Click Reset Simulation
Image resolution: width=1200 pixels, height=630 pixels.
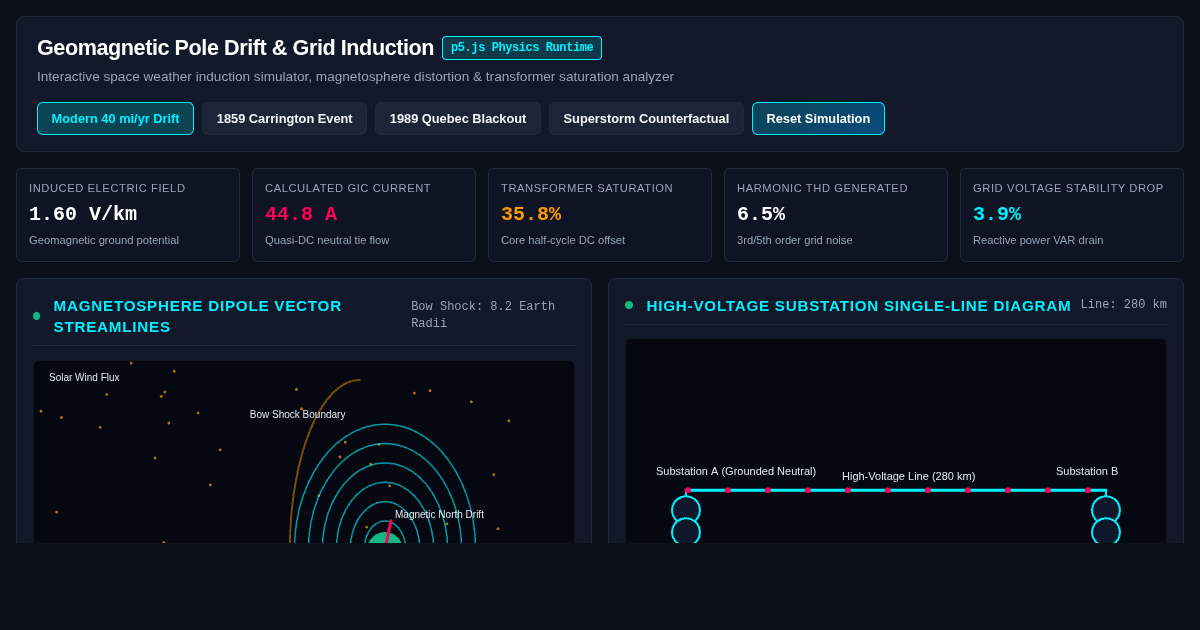click(x=818, y=118)
